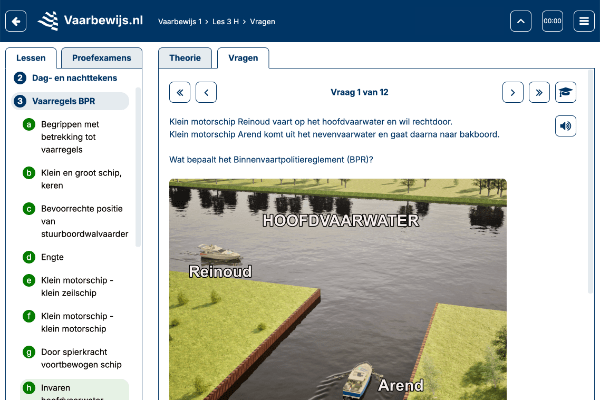This screenshot has height=400, width=600.
Task: Switch to the Theorie tab
Action: 186,59
